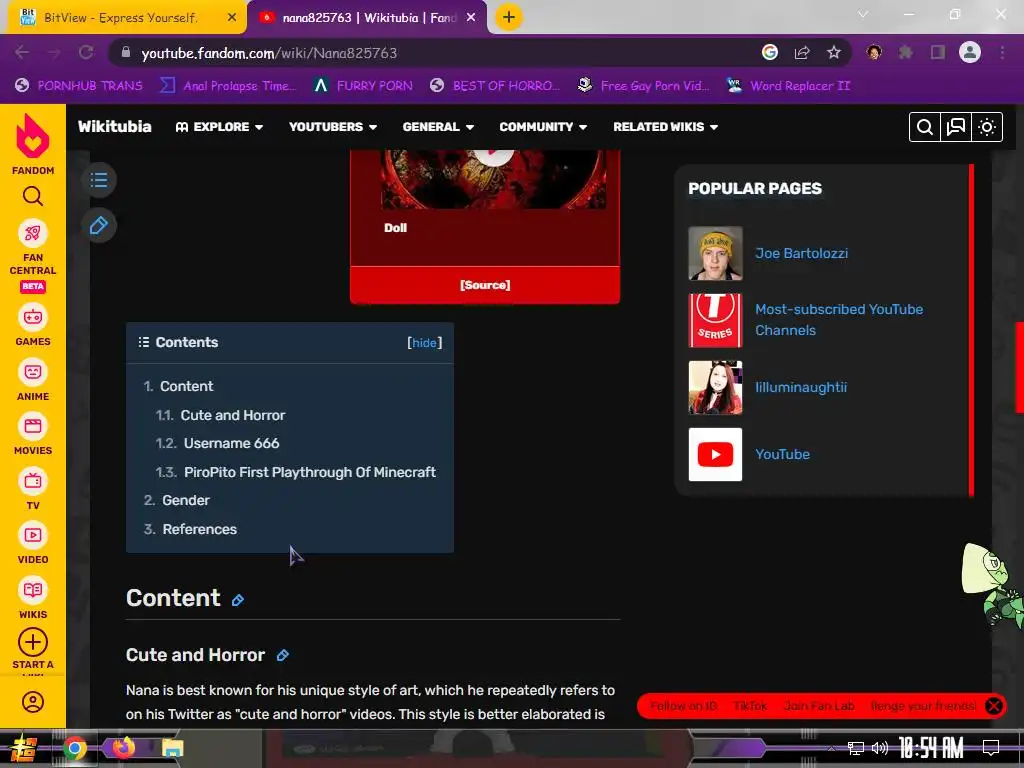Viewport: 1024px width, 768px height.
Task: Open iilluminaughtii popular page link
Action: click(801, 387)
